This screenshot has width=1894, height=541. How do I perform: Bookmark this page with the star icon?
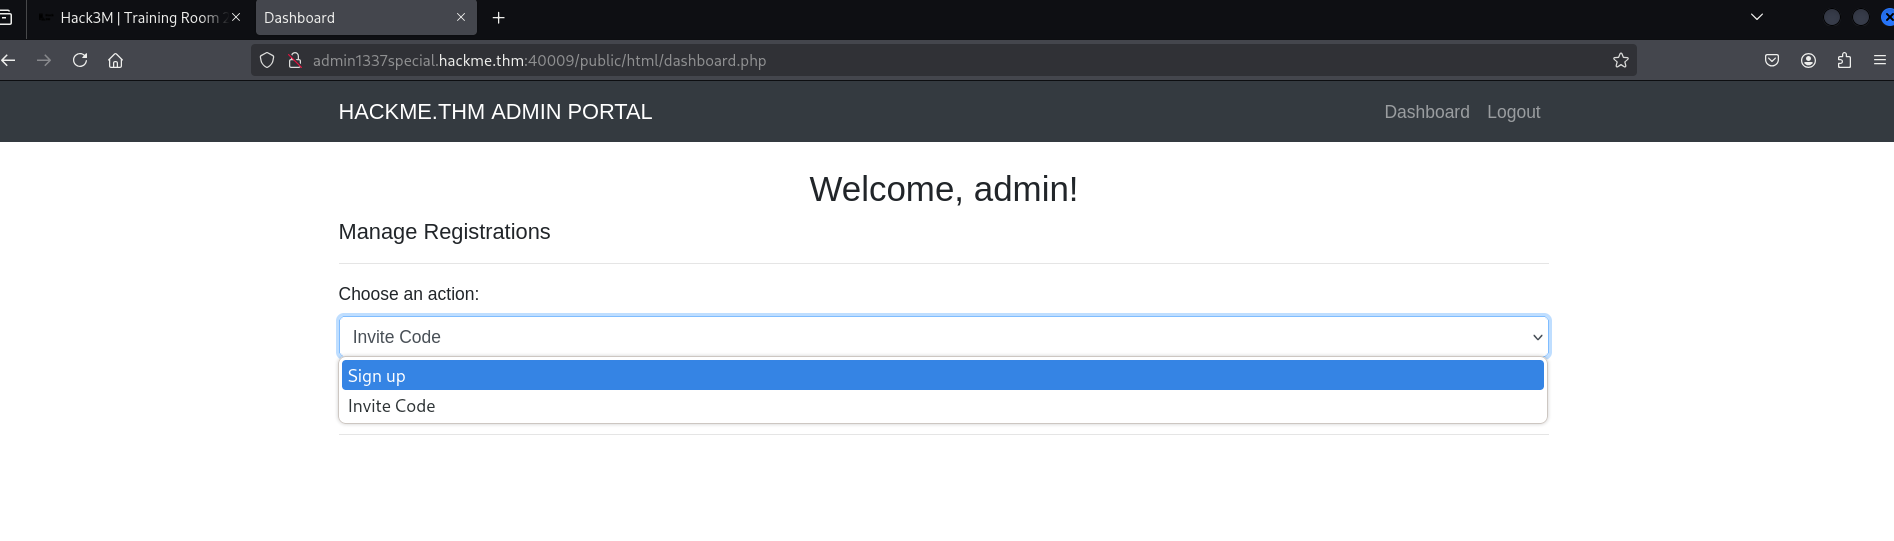coord(1620,60)
